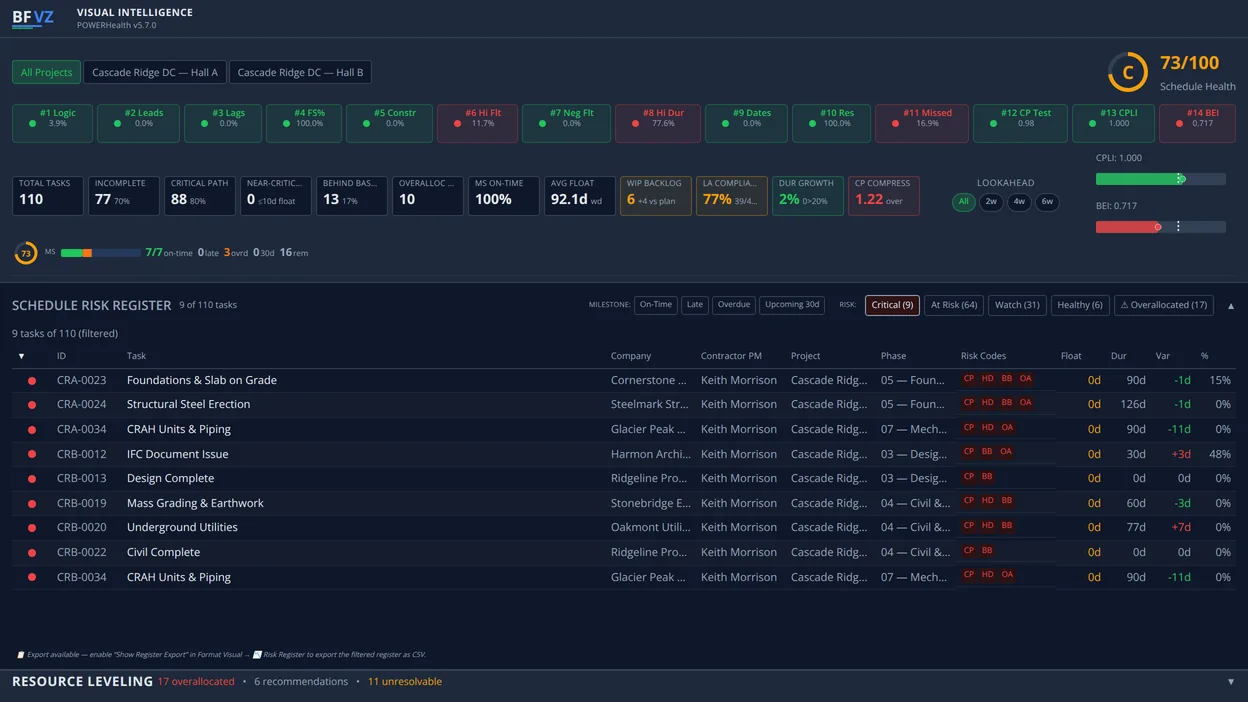Click the milestone MS progress bar

100,253
